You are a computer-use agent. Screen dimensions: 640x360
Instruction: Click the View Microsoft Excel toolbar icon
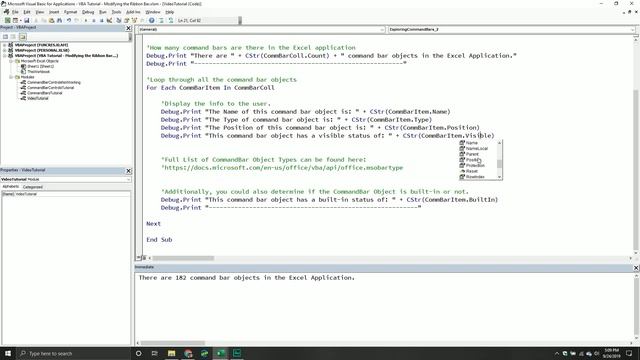pyautogui.click(x=7, y=20)
